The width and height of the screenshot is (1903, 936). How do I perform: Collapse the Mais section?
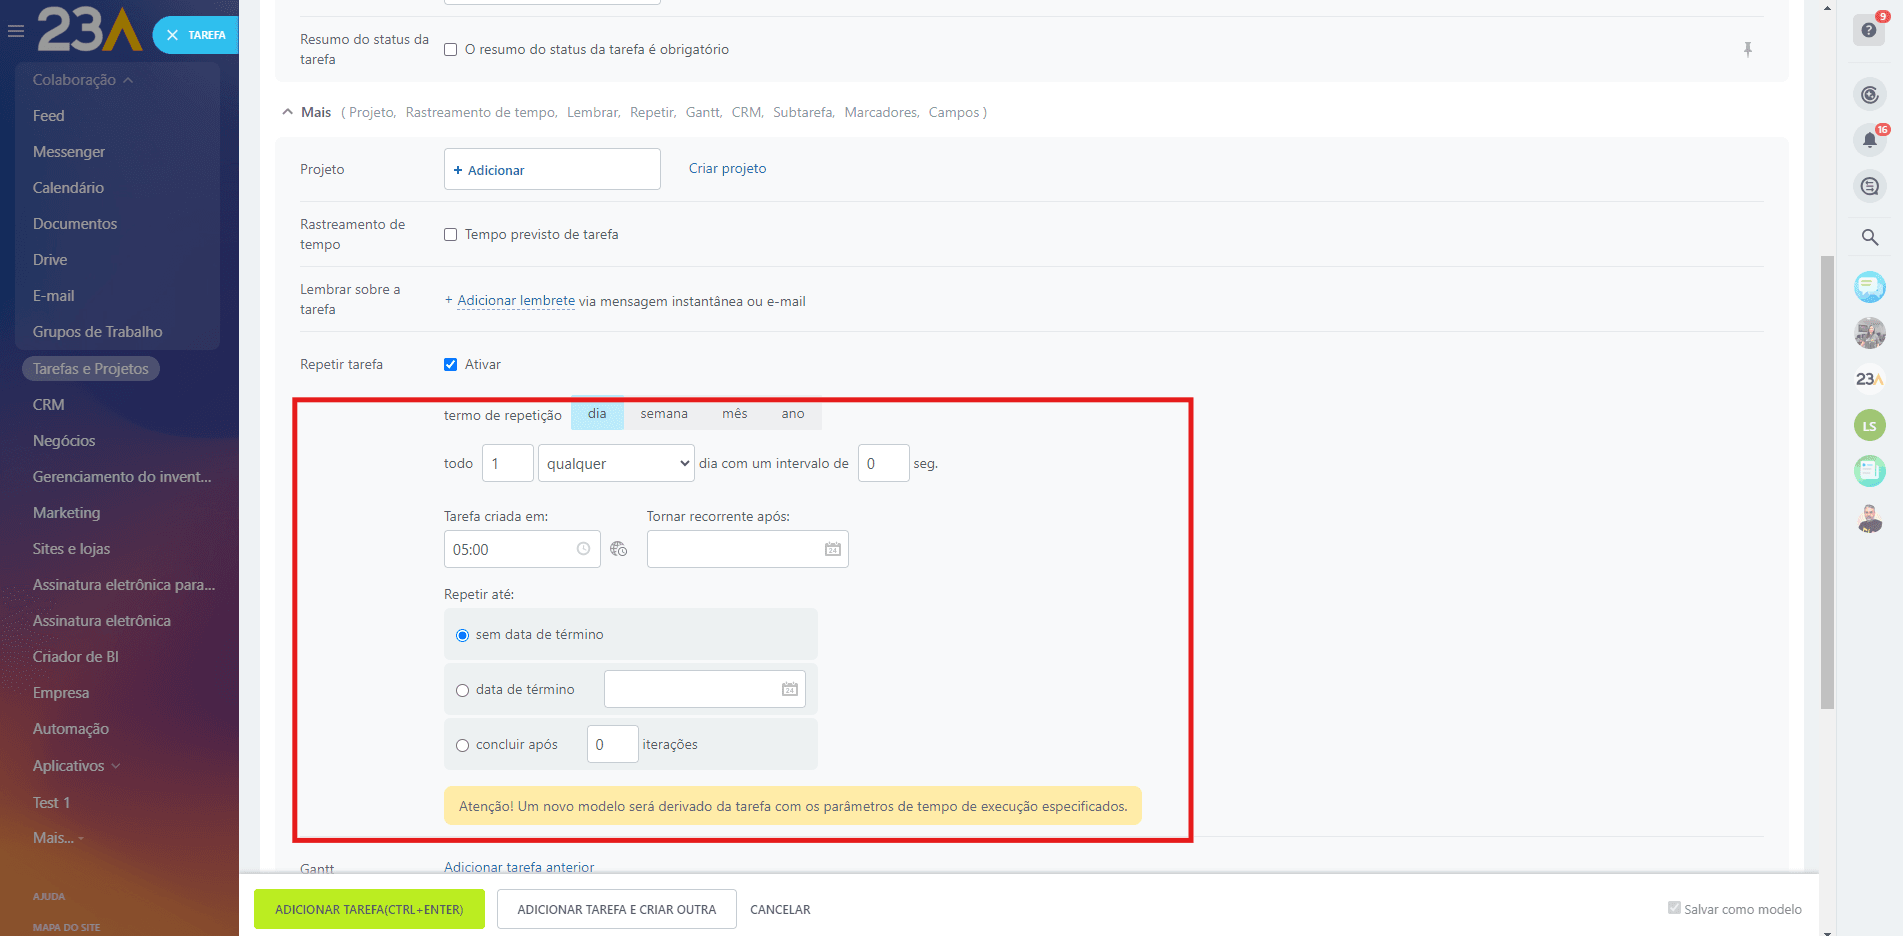click(288, 112)
